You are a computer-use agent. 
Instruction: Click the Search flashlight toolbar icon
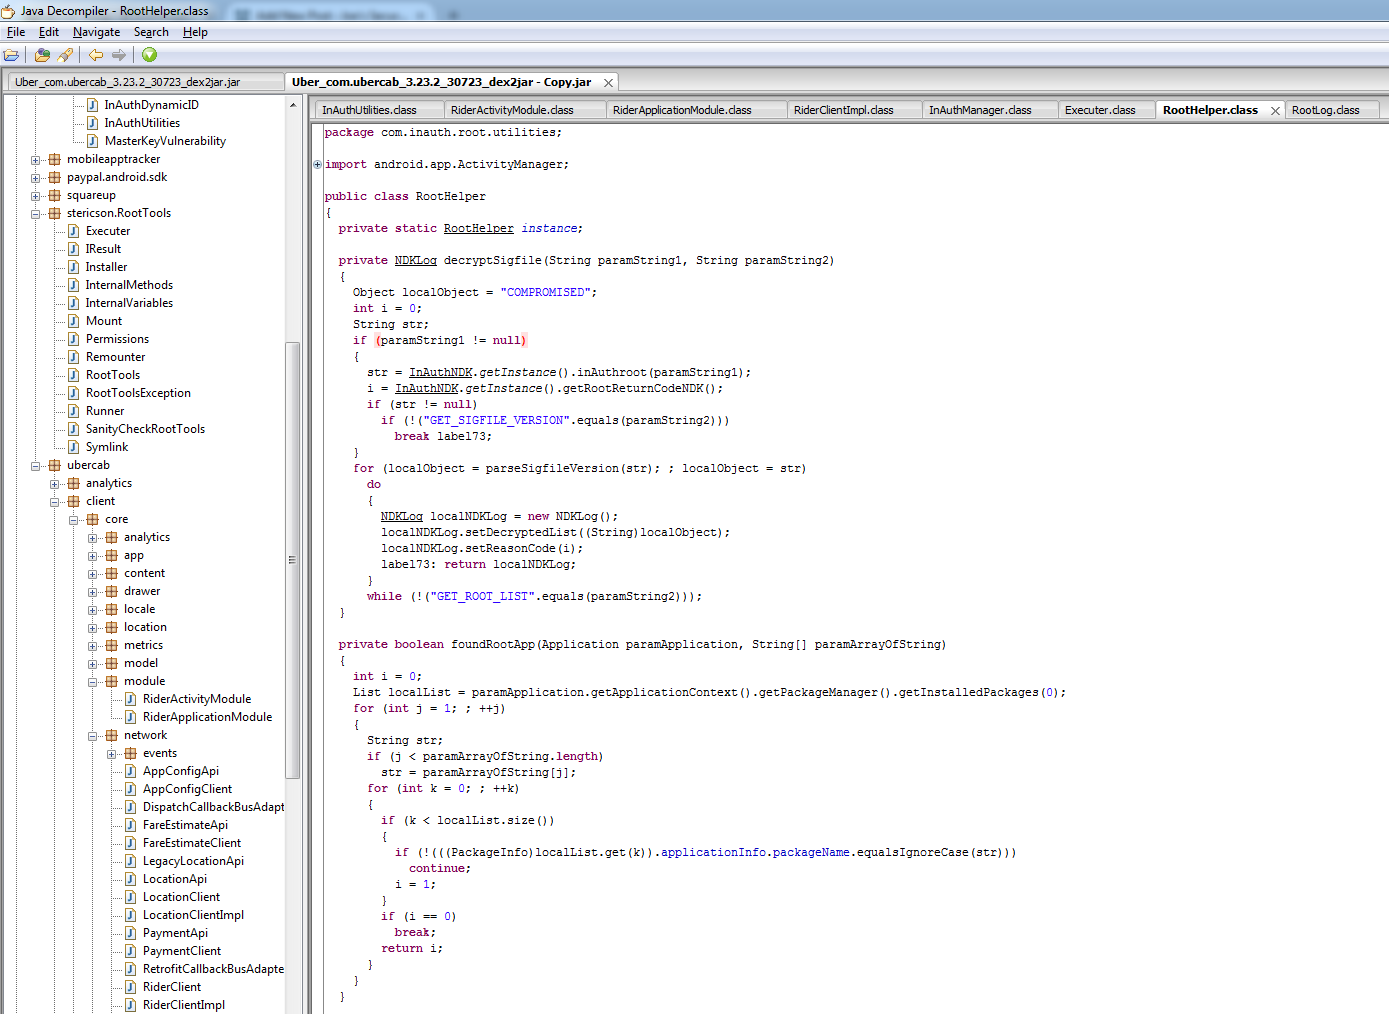tap(66, 55)
